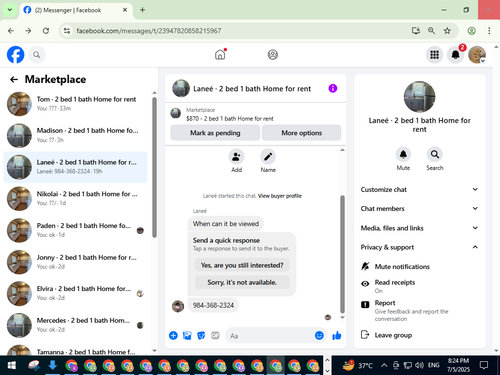
Task: Mute conversation using the bell icon
Action: coord(403,154)
